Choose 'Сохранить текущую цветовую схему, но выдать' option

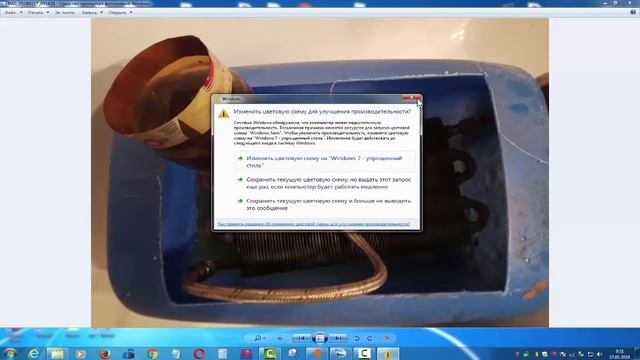325,183
